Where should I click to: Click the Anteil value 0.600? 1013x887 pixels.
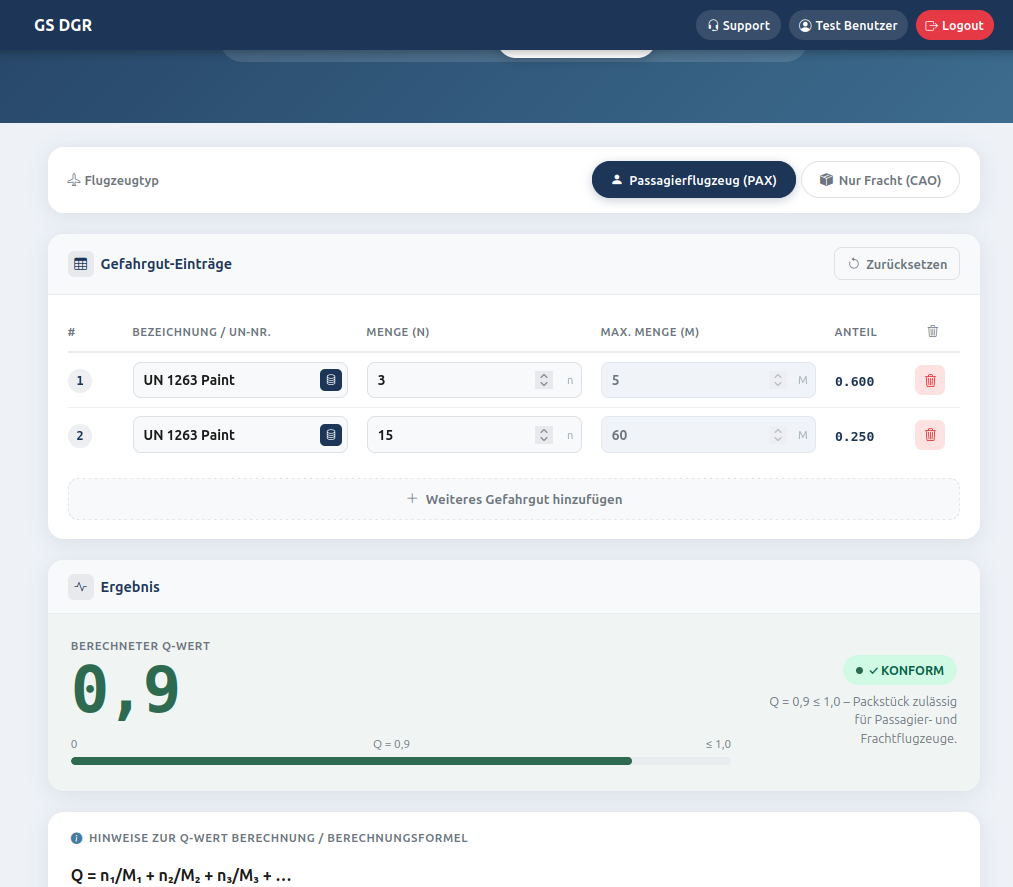pos(854,381)
